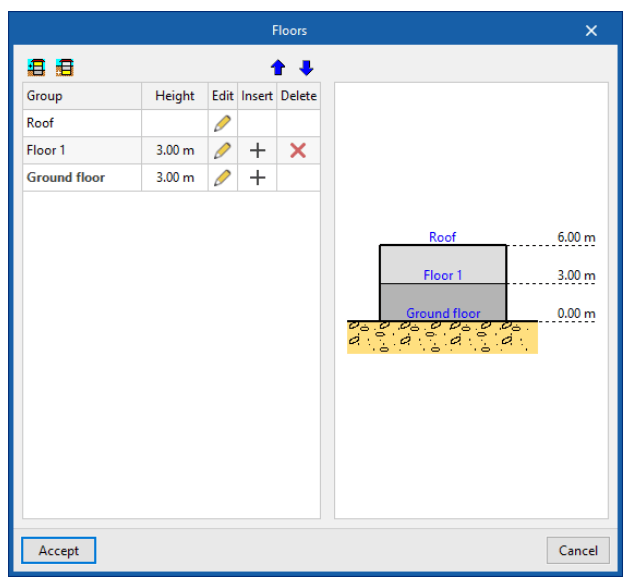Click the 3.00 m elevation label in diagram

point(576,275)
